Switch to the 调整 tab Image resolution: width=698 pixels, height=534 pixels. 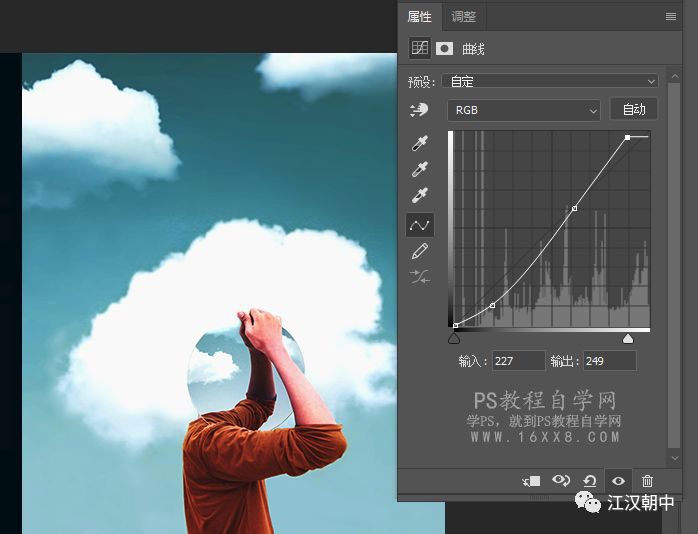pyautogui.click(x=464, y=17)
